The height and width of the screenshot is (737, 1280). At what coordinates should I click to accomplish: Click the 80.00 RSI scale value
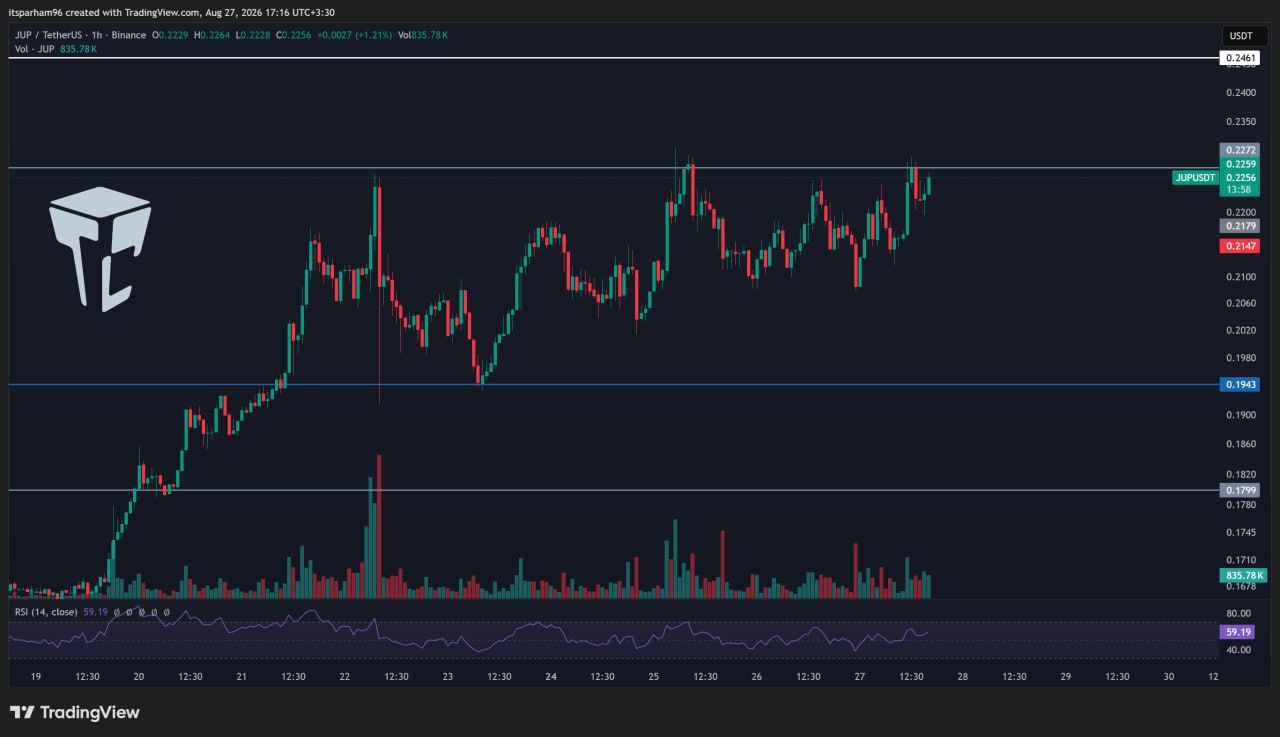(x=1239, y=613)
